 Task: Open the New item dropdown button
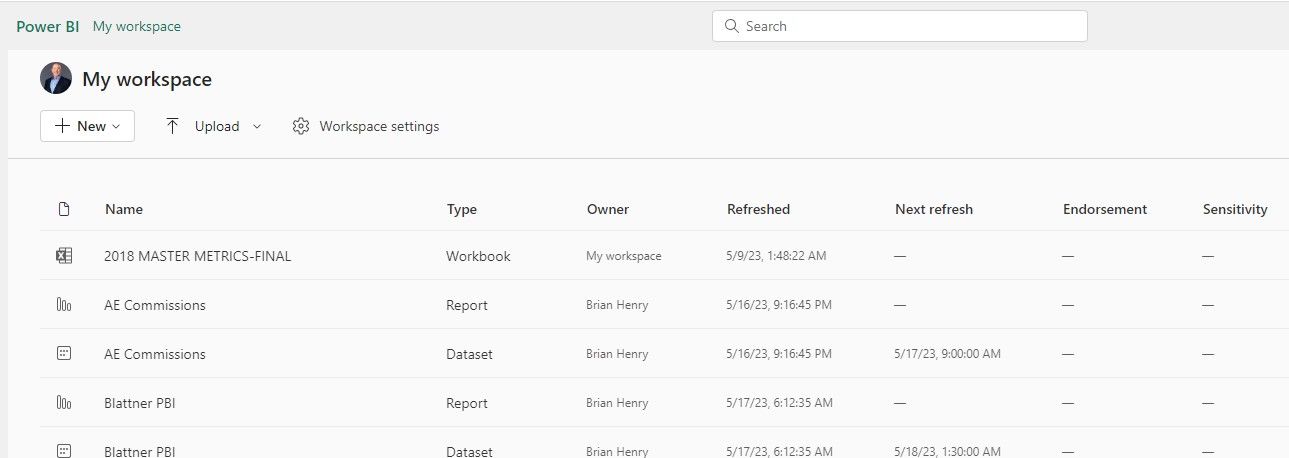87,126
